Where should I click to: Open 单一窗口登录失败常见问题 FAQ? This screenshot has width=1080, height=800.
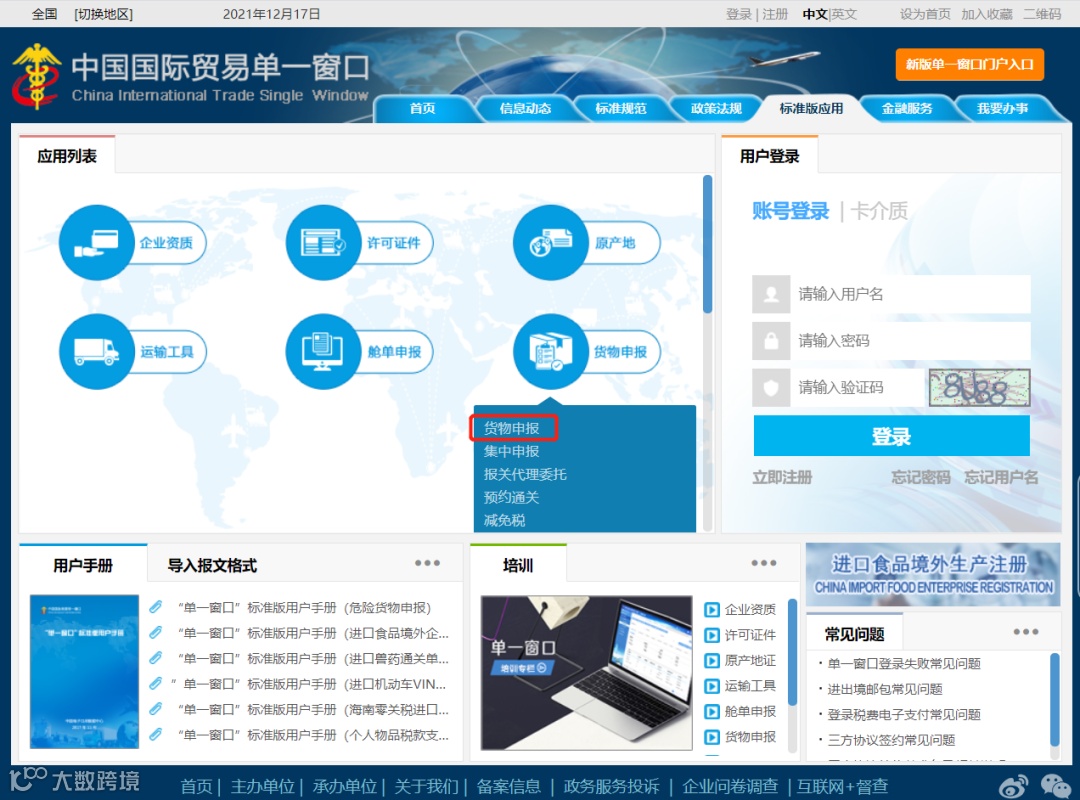click(x=904, y=664)
